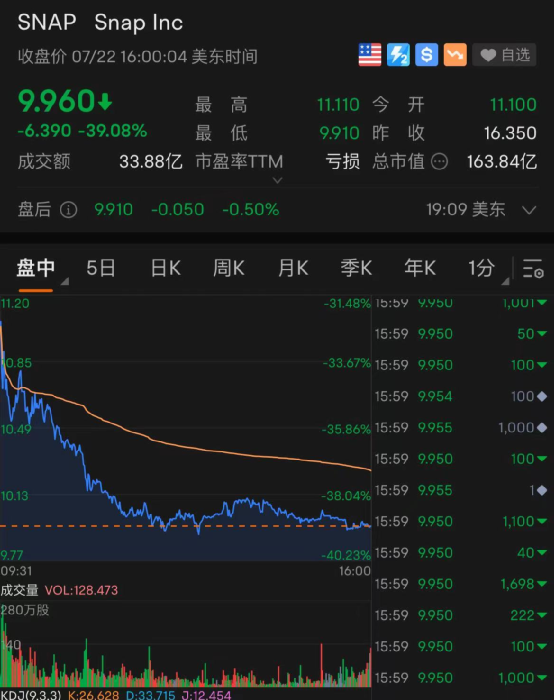Tap the day low value 9.910
The width and height of the screenshot is (554, 700).
(339, 133)
